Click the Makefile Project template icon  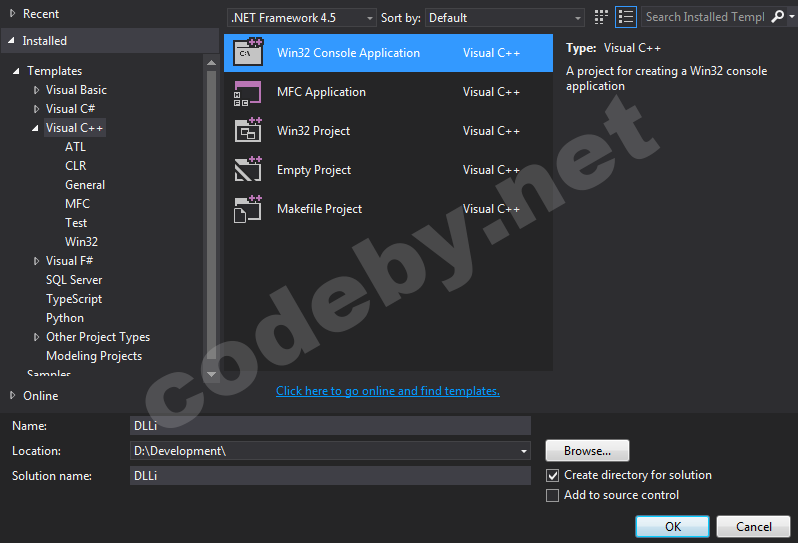(x=248, y=209)
